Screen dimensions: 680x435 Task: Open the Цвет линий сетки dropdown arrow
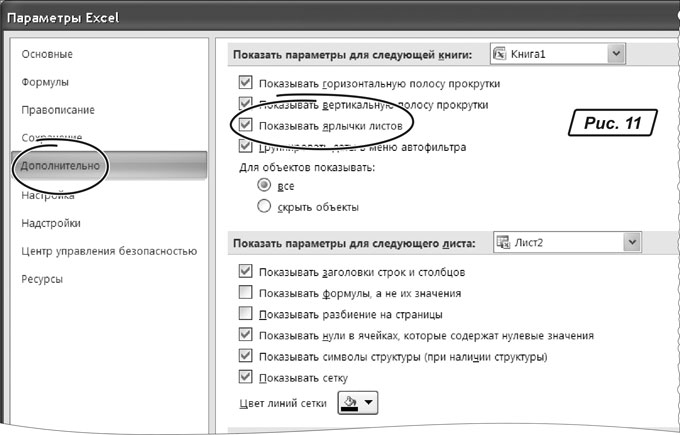click(x=369, y=404)
